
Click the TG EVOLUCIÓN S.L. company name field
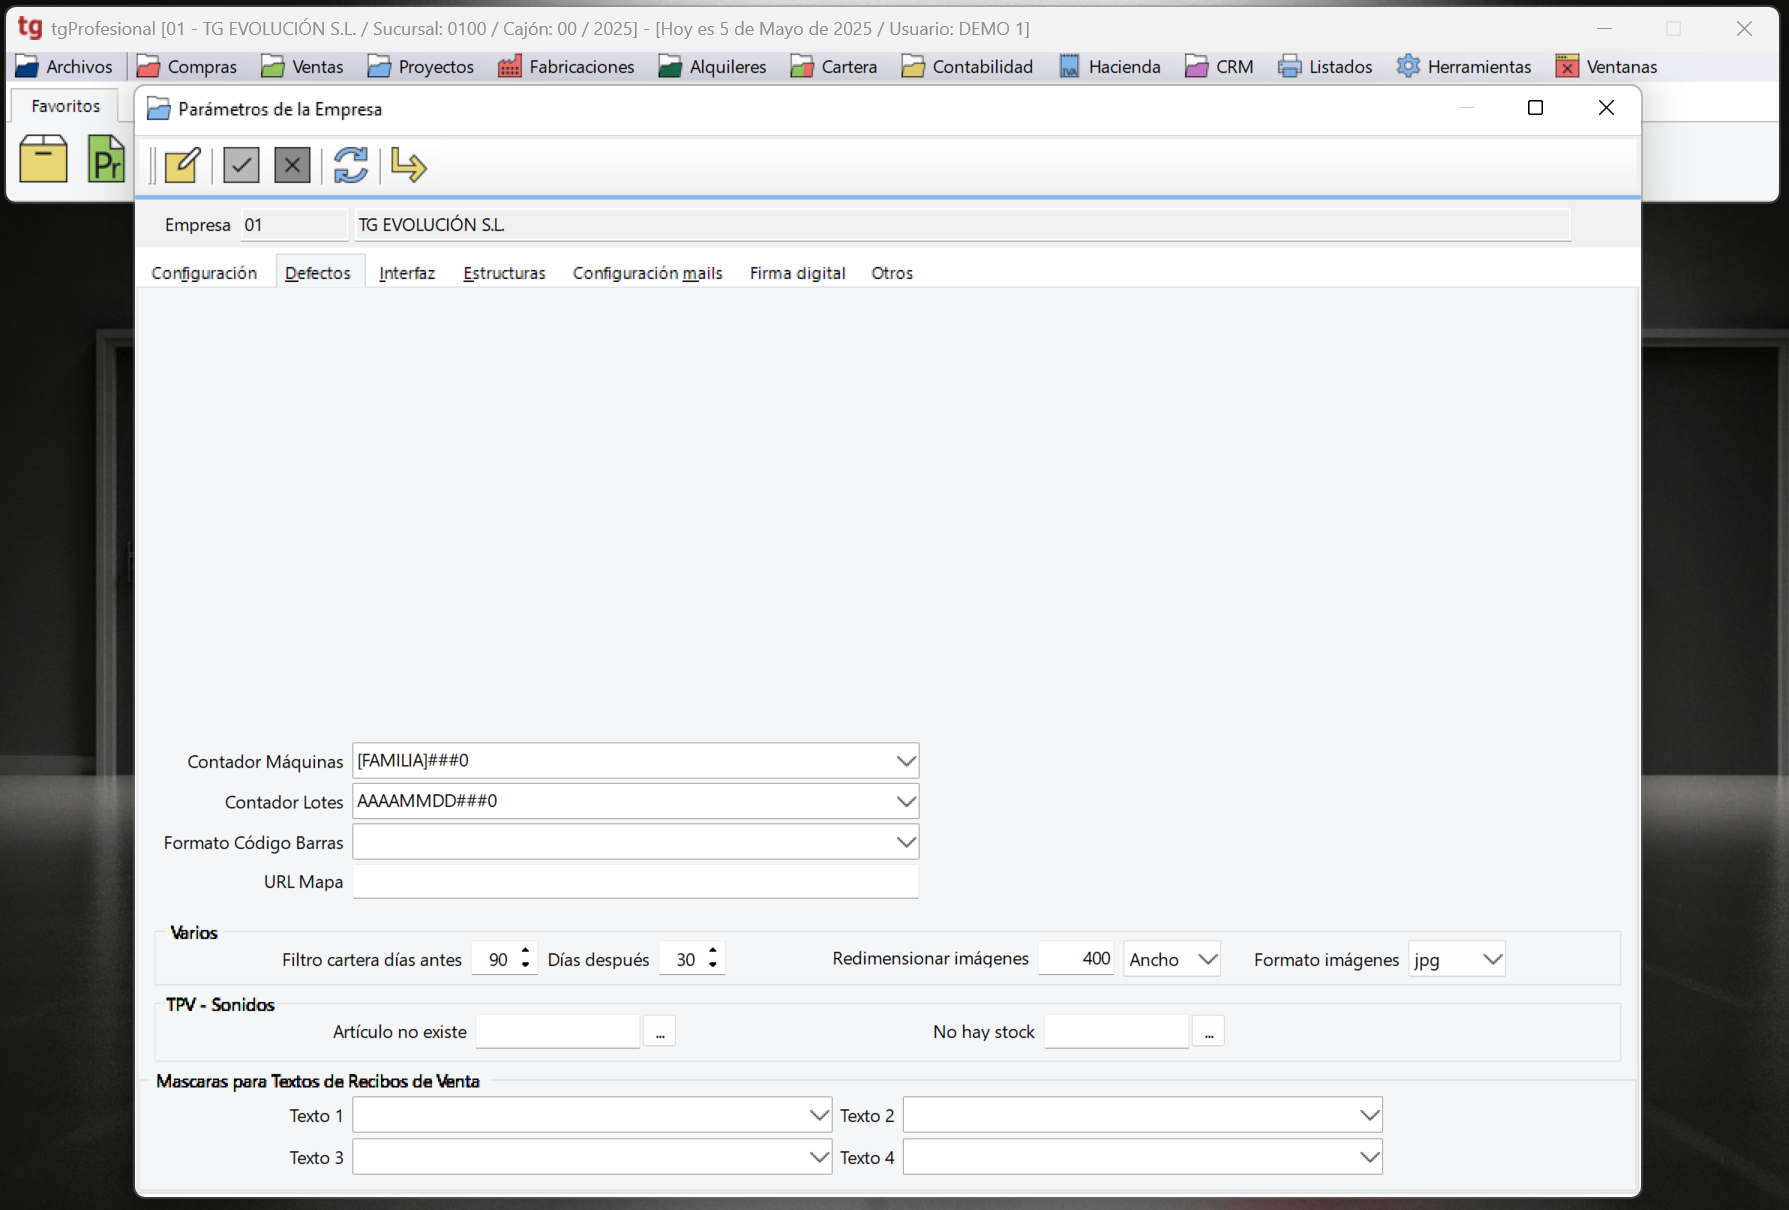point(962,225)
